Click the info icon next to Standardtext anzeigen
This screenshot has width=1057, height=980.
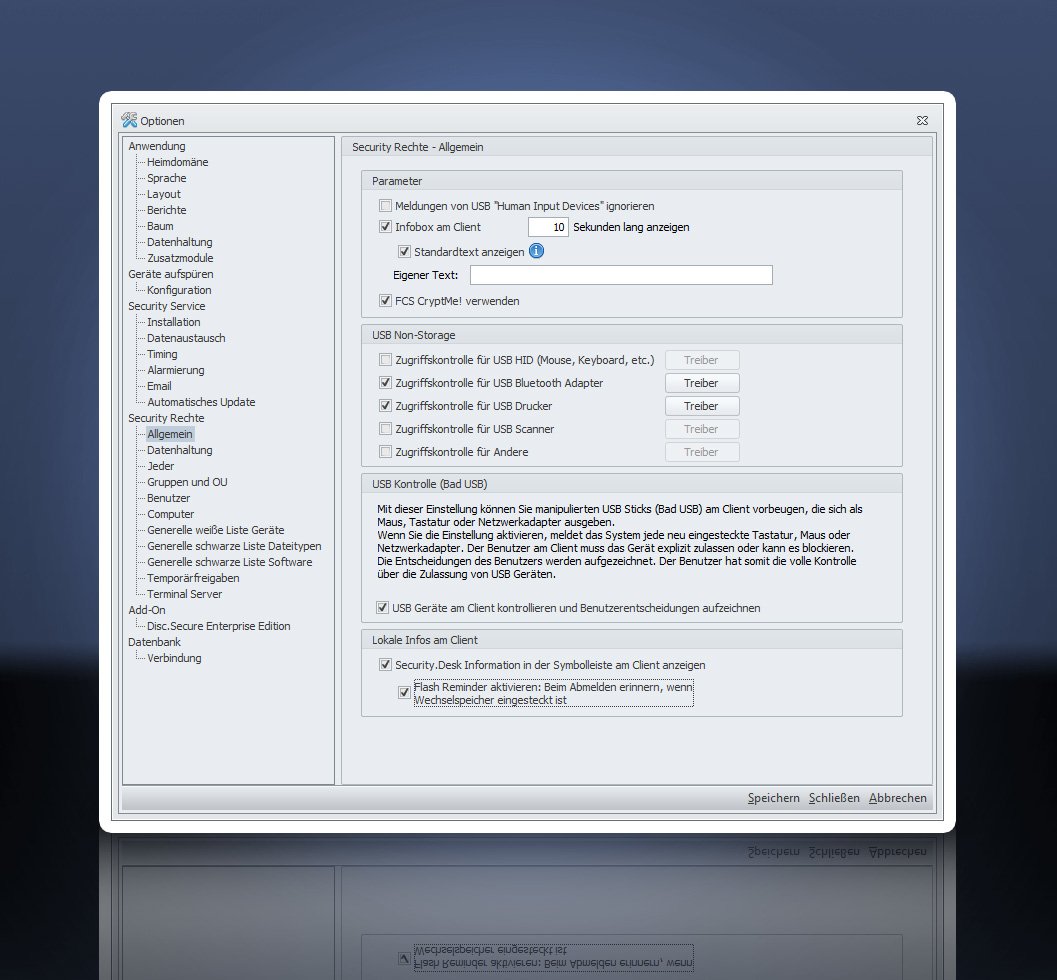[x=536, y=251]
